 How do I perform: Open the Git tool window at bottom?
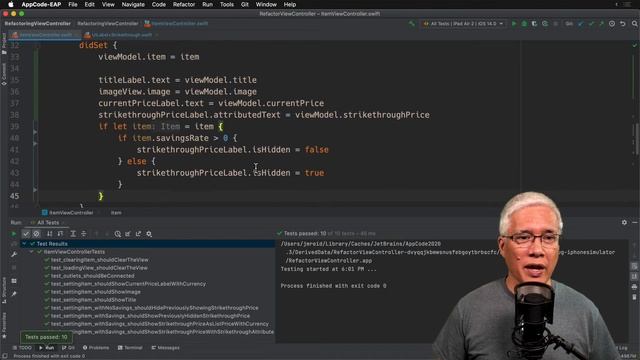pos(68,348)
